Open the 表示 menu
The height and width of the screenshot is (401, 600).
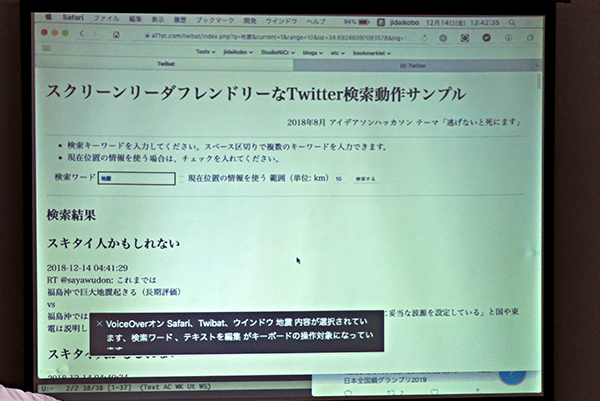point(157,19)
